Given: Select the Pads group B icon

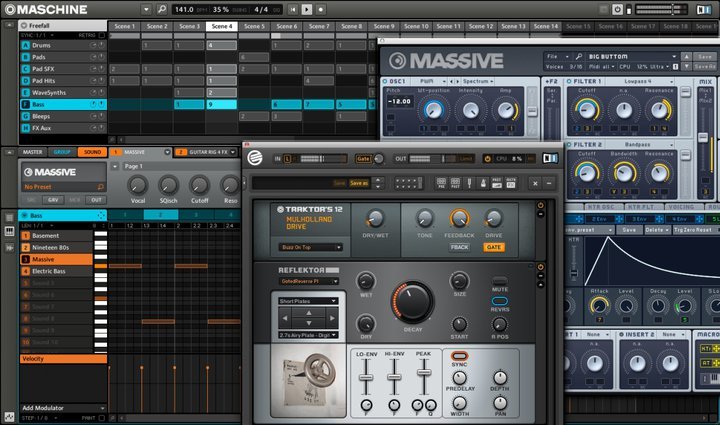Looking at the screenshot, I should click(26, 57).
